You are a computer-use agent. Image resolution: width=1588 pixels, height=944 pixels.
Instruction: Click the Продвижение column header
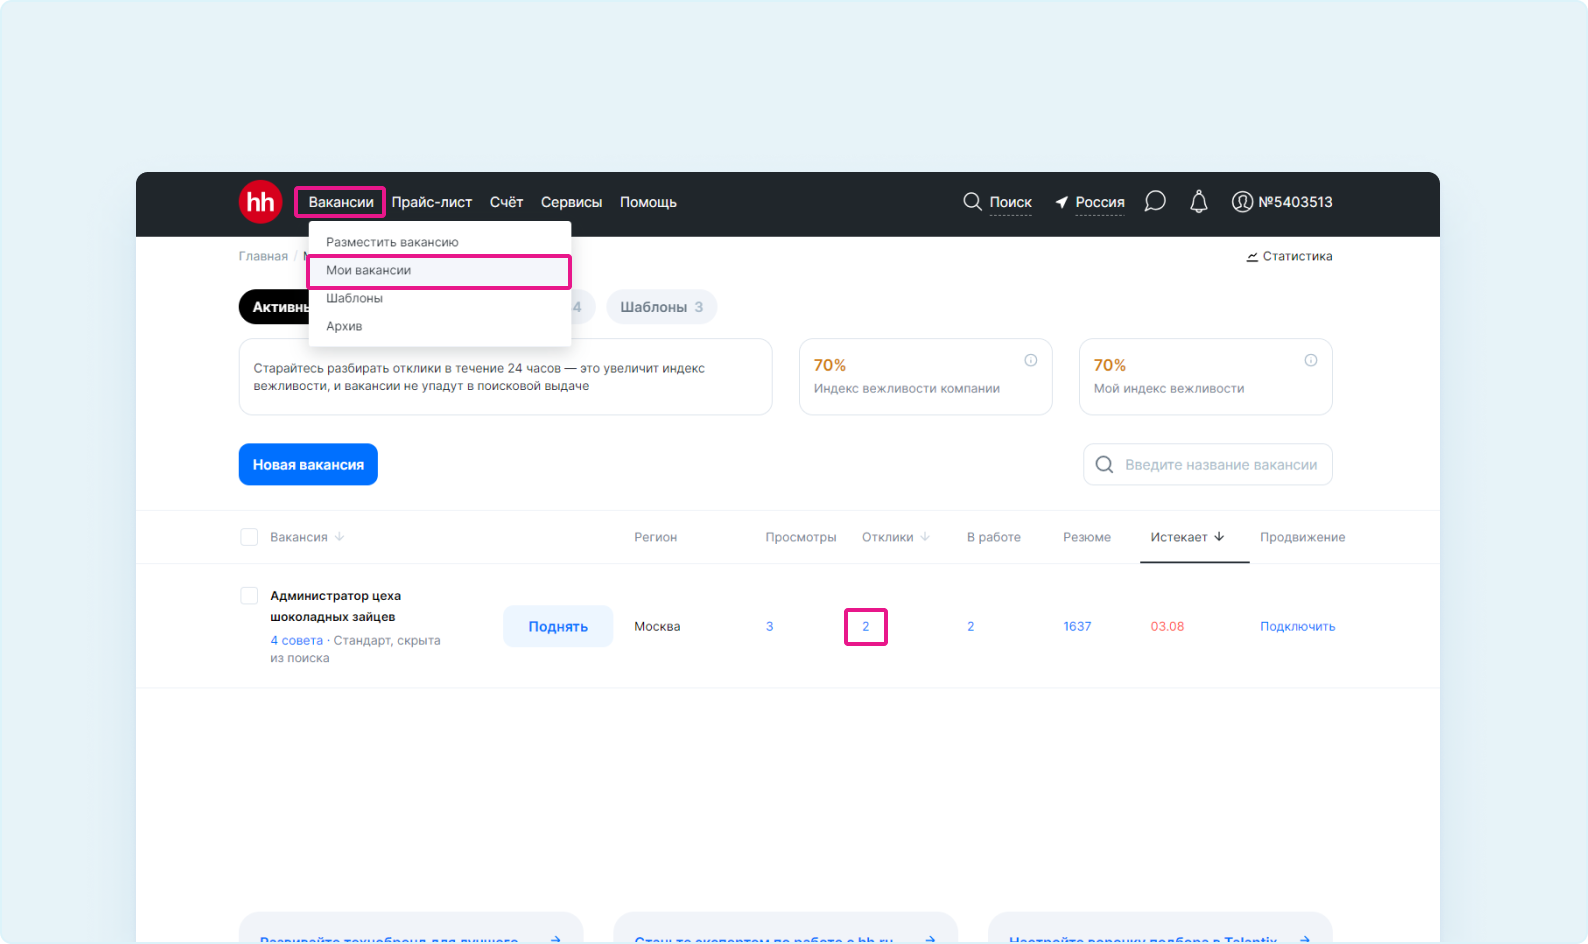tap(1302, 538)
